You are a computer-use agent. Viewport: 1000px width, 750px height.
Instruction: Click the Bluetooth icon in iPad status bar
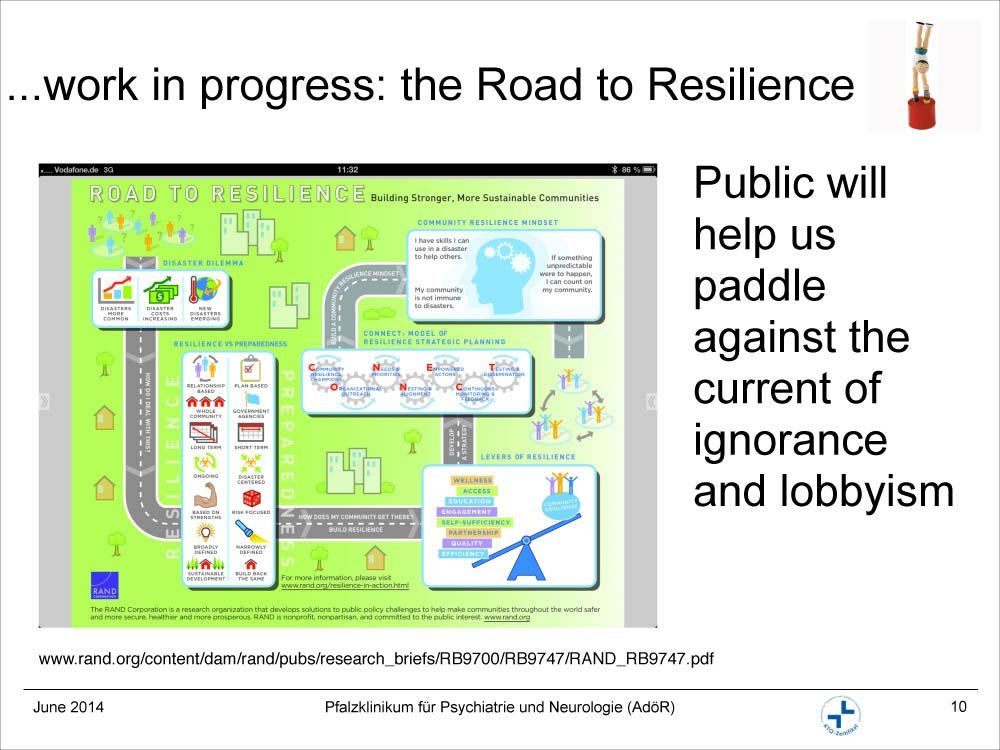[x=612, y=170]
